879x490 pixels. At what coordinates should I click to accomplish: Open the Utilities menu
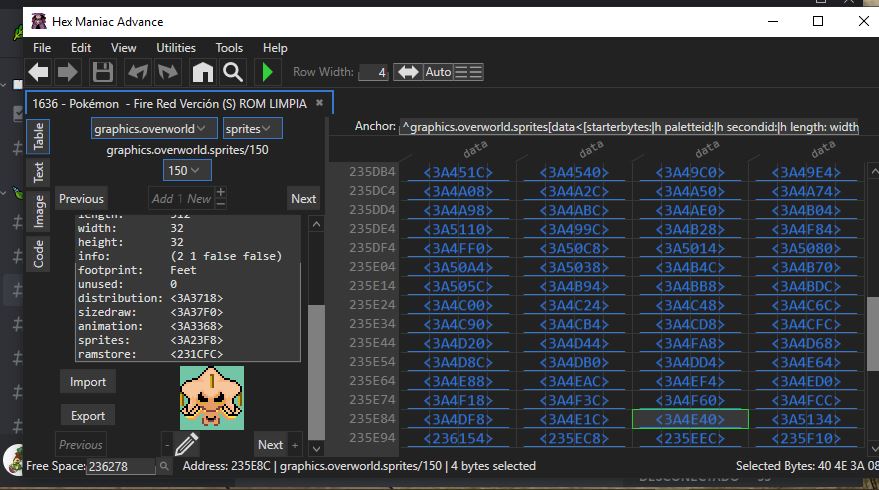(x=176, y=47)
